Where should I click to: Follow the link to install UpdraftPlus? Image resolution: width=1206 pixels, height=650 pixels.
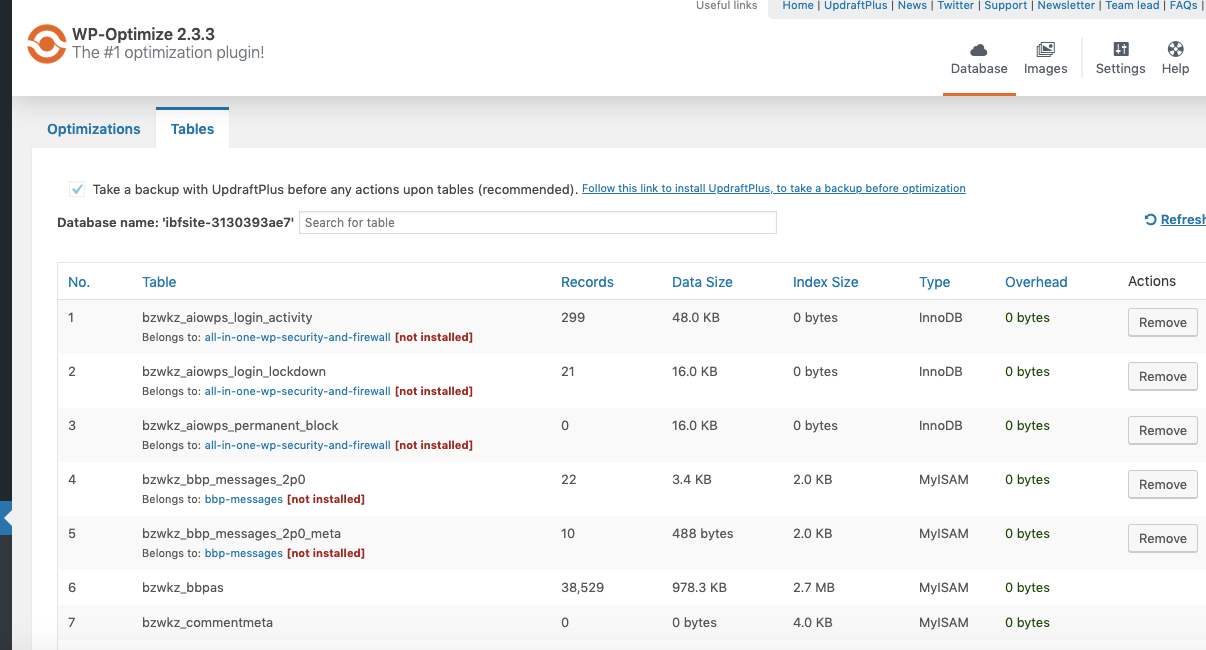[773, 188]
